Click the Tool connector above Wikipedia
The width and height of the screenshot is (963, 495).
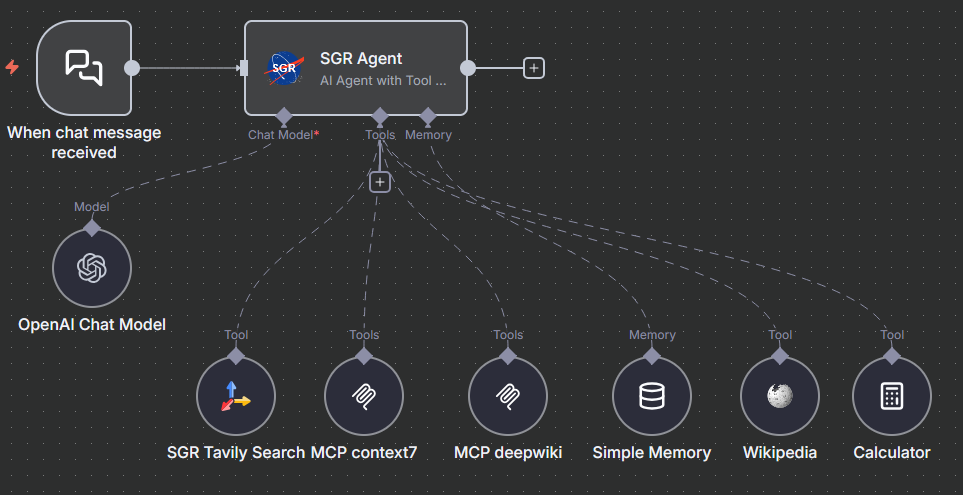tap(780, 356)
